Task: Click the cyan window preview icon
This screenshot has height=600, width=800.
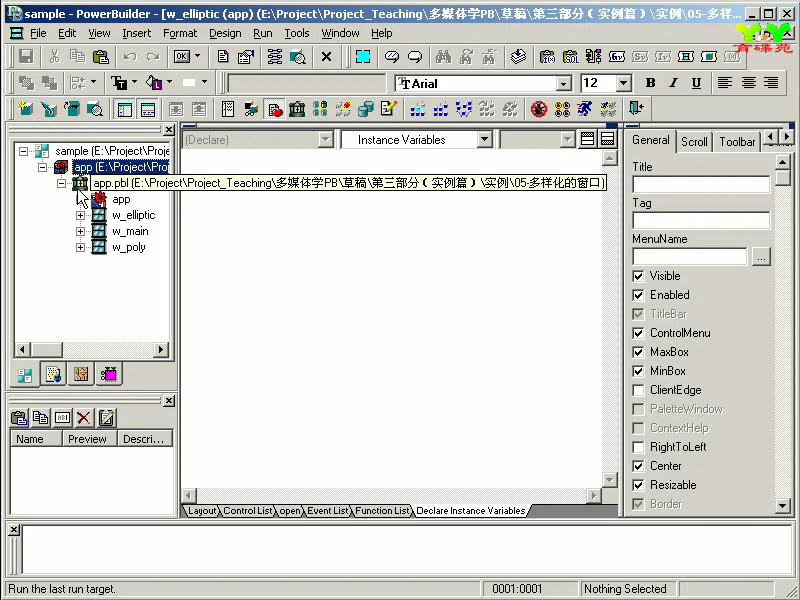Action: (363, 56)
